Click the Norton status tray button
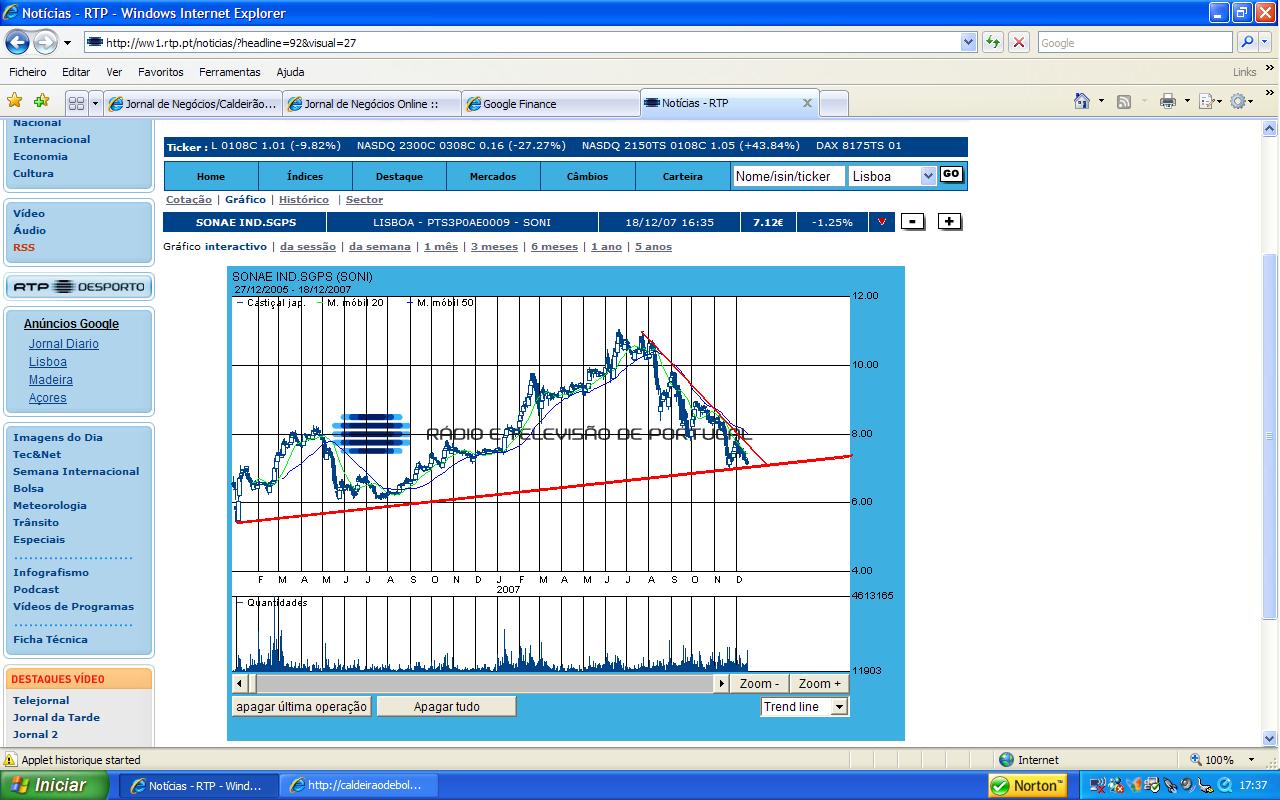This screenshot has height=800, width=1280. [x=1028, y=785]
